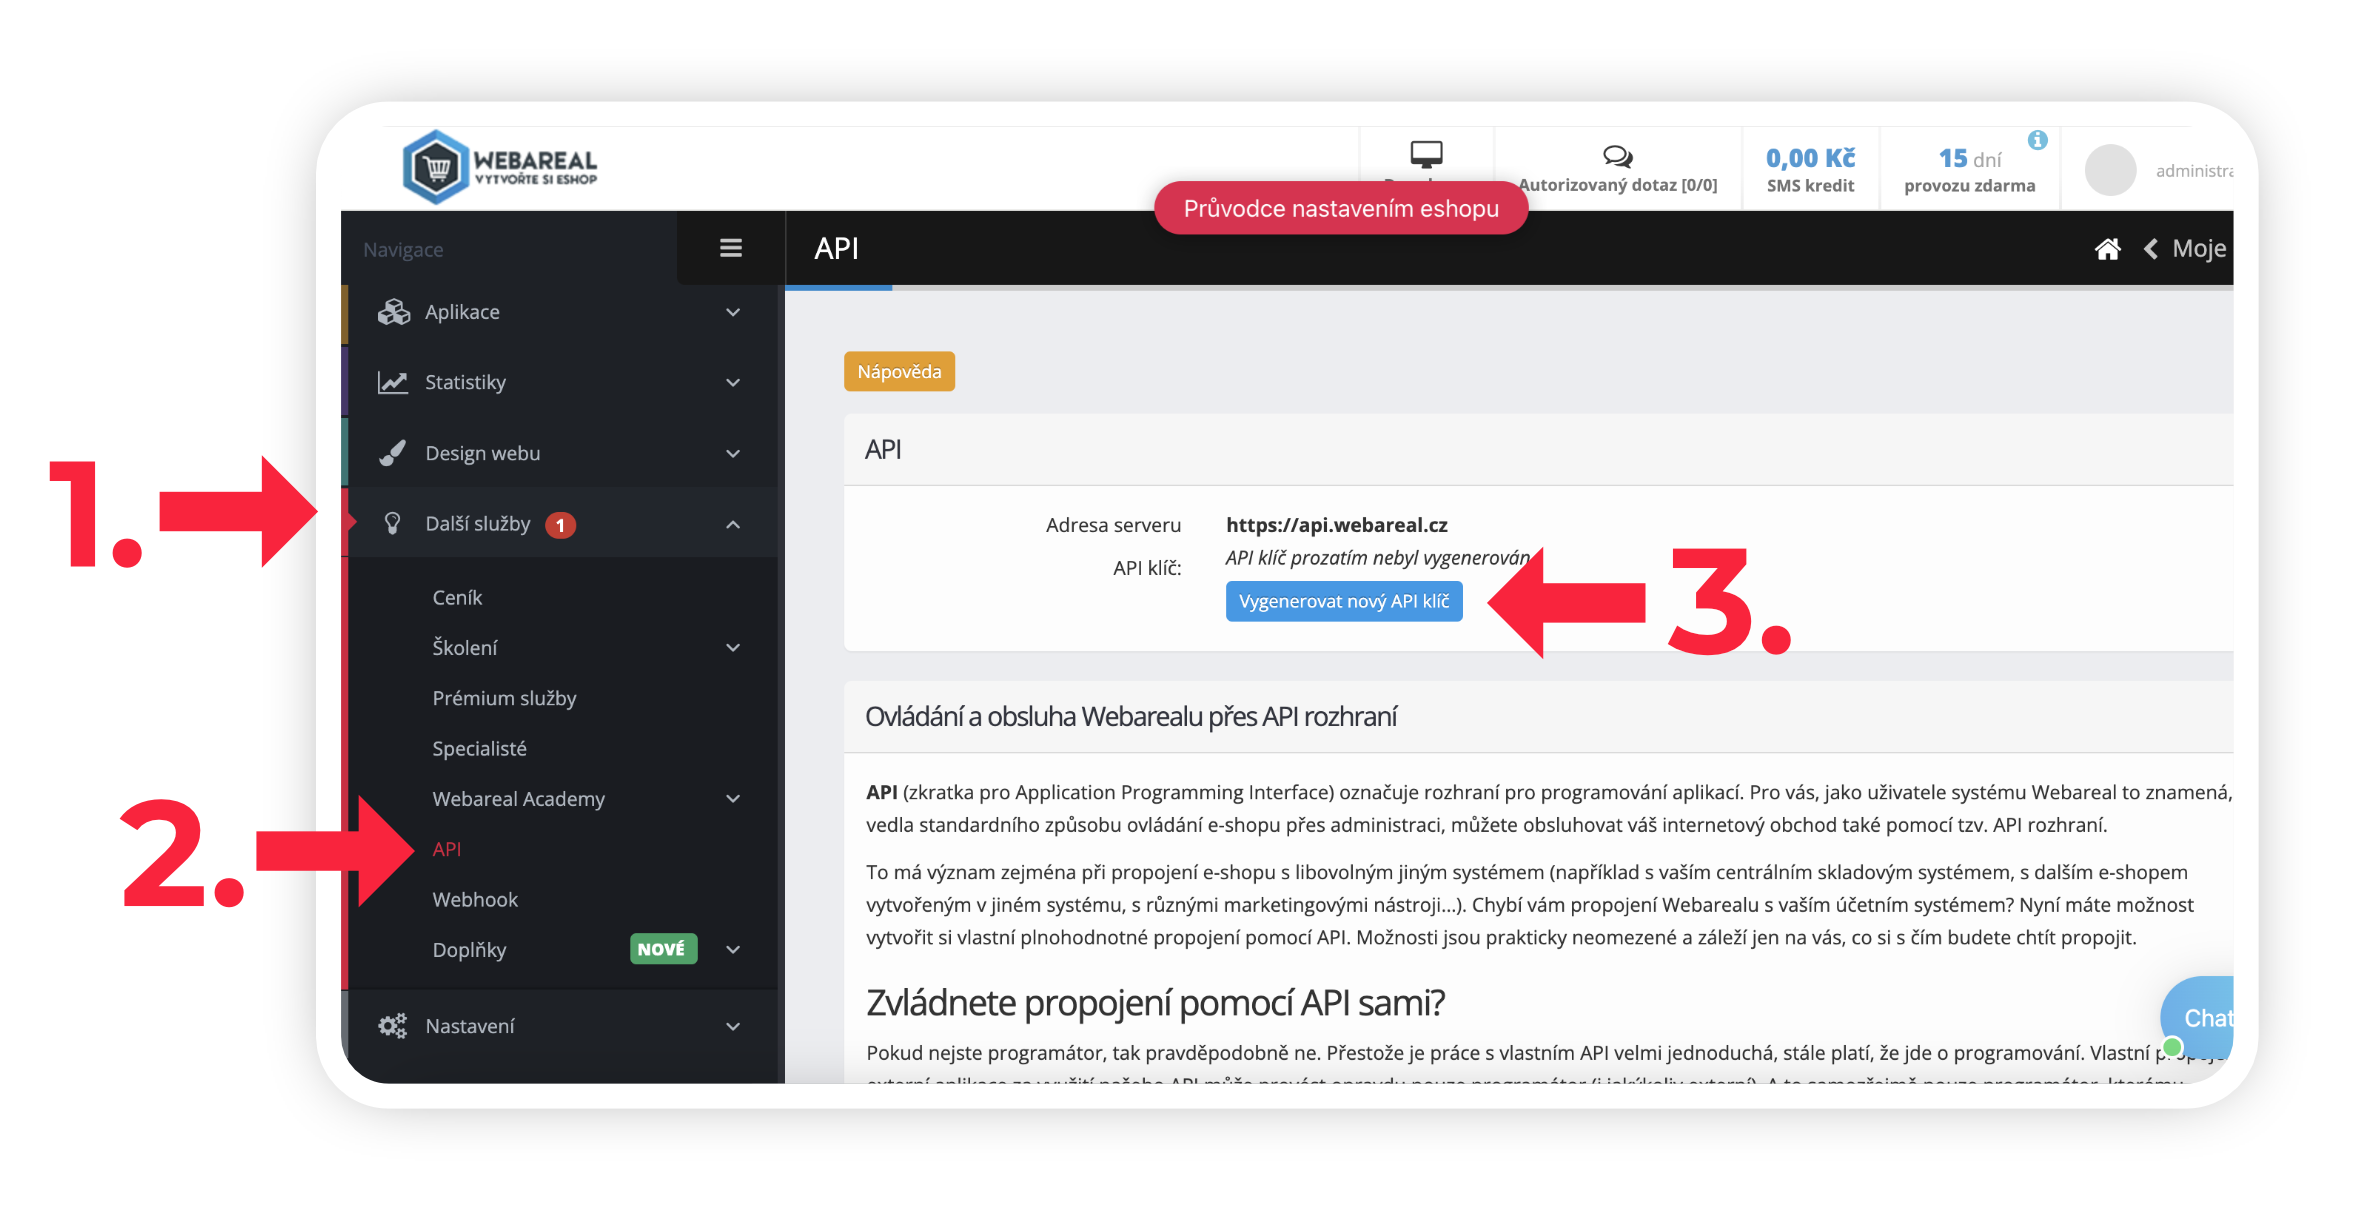Viewport: 2360px width, 1210px height.
Task: Click the Další služby lightbulb icon
Action: pyautogui.click(x=393, y=523)
